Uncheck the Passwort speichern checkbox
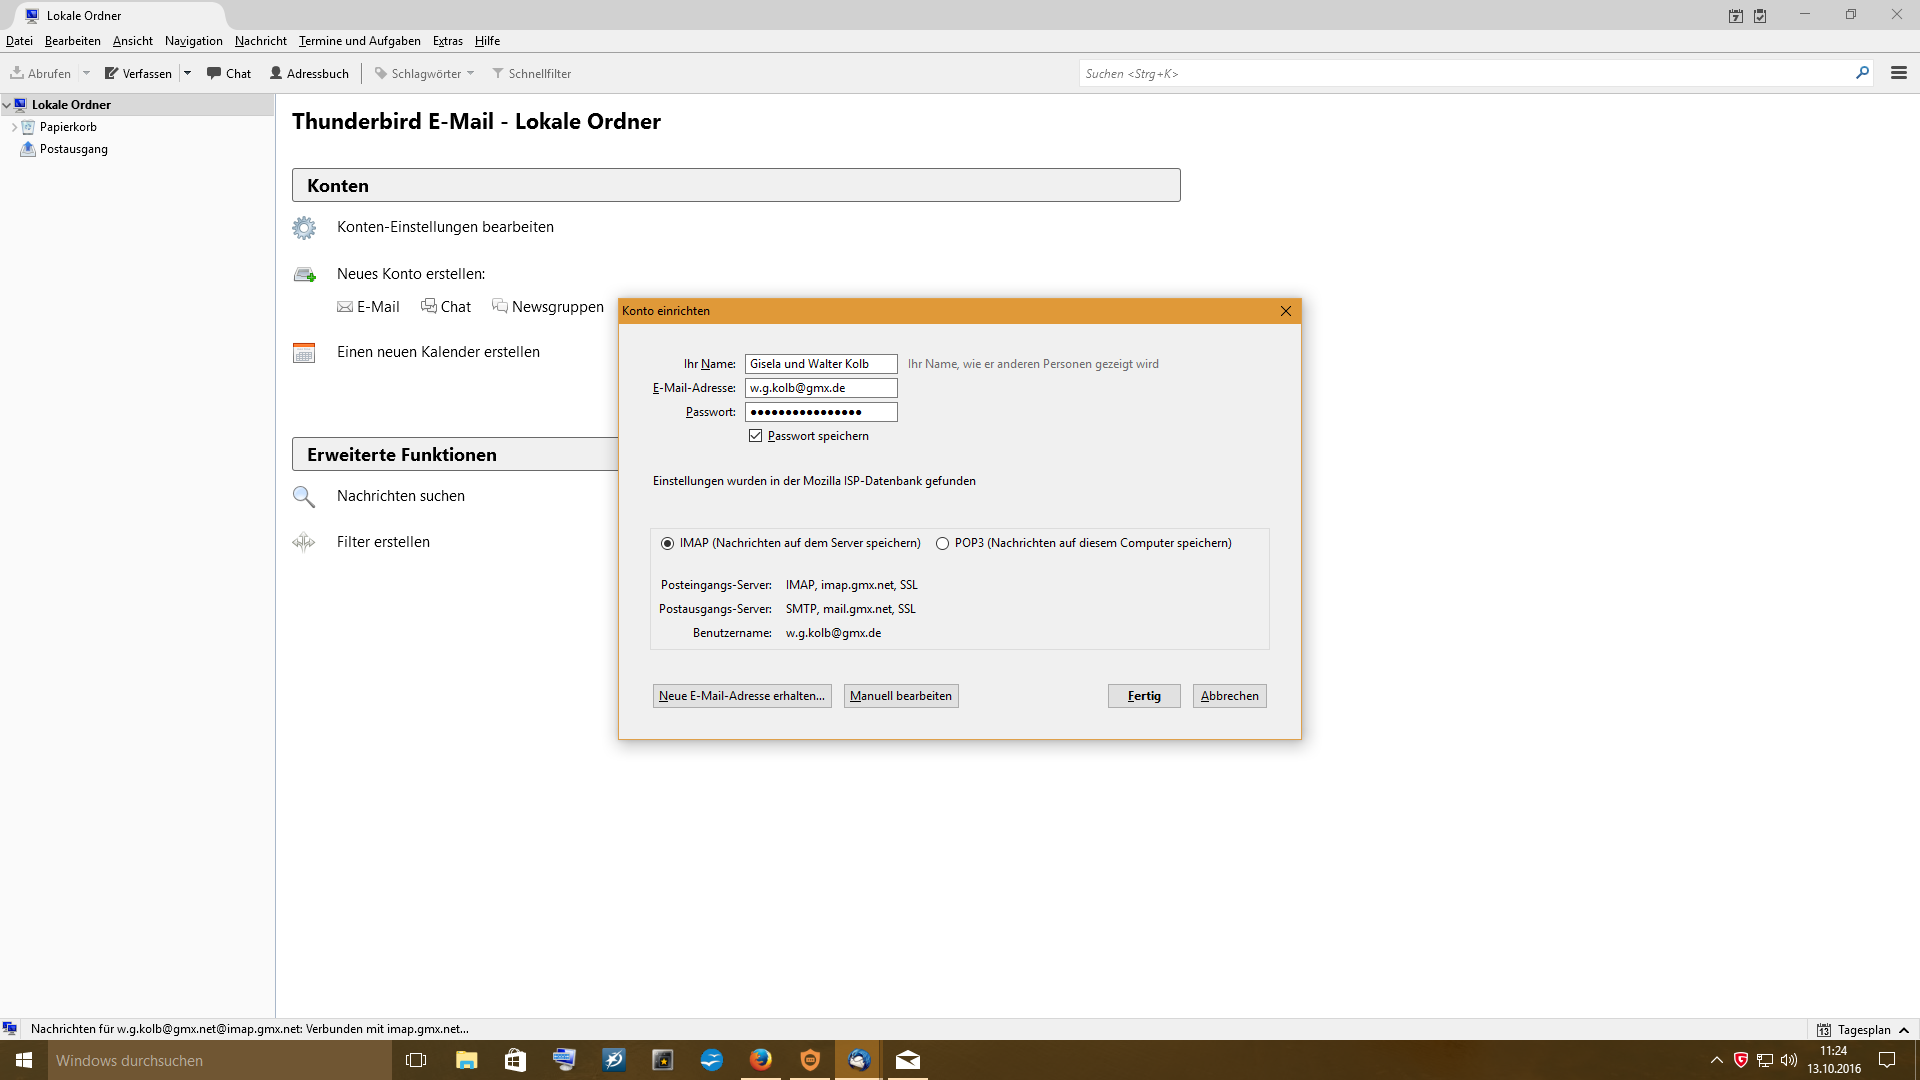The image size is (1920, 1080). (756, 436)
